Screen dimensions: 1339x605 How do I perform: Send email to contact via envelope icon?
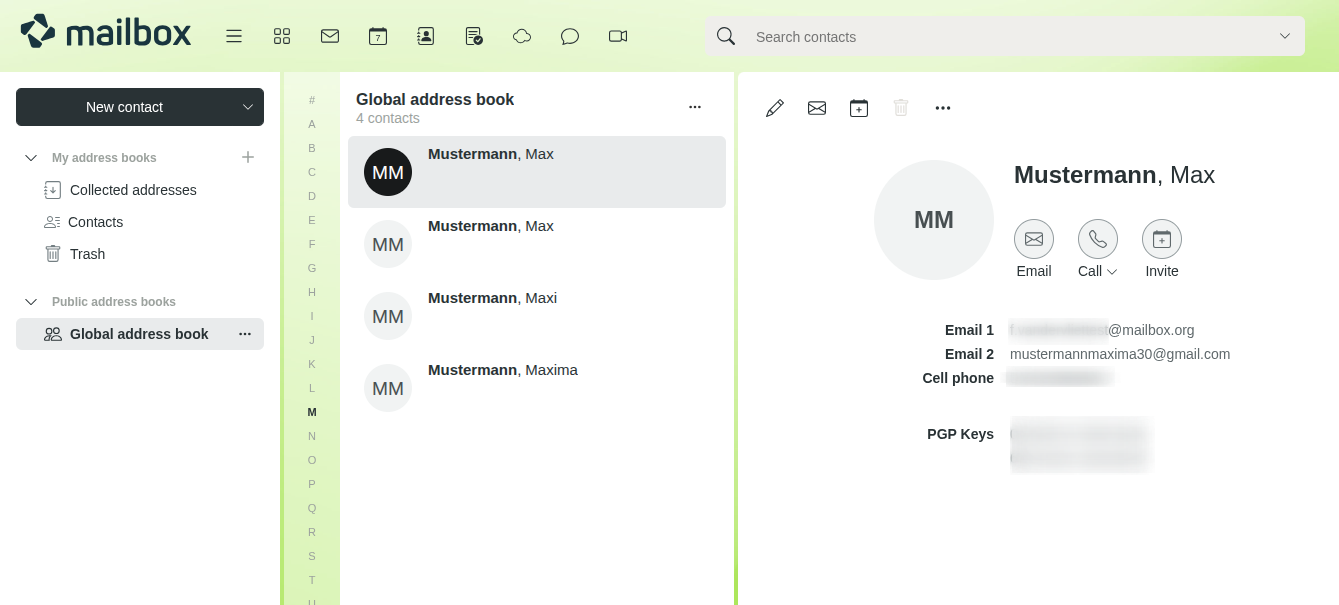tap(817, 107)
